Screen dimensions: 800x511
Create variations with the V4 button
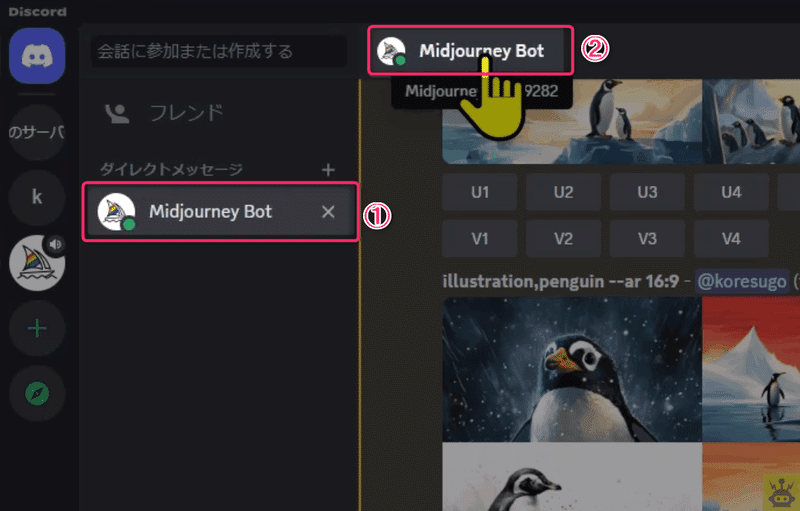(x=731, y=239)
